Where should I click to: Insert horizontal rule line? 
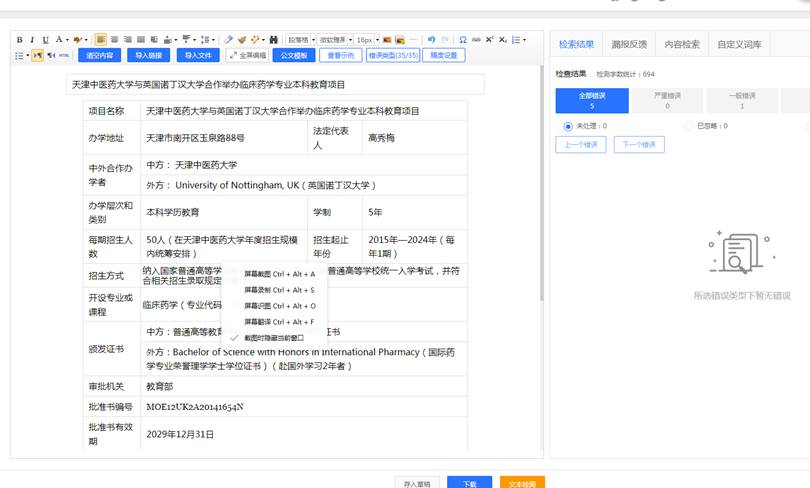[414, 39]
